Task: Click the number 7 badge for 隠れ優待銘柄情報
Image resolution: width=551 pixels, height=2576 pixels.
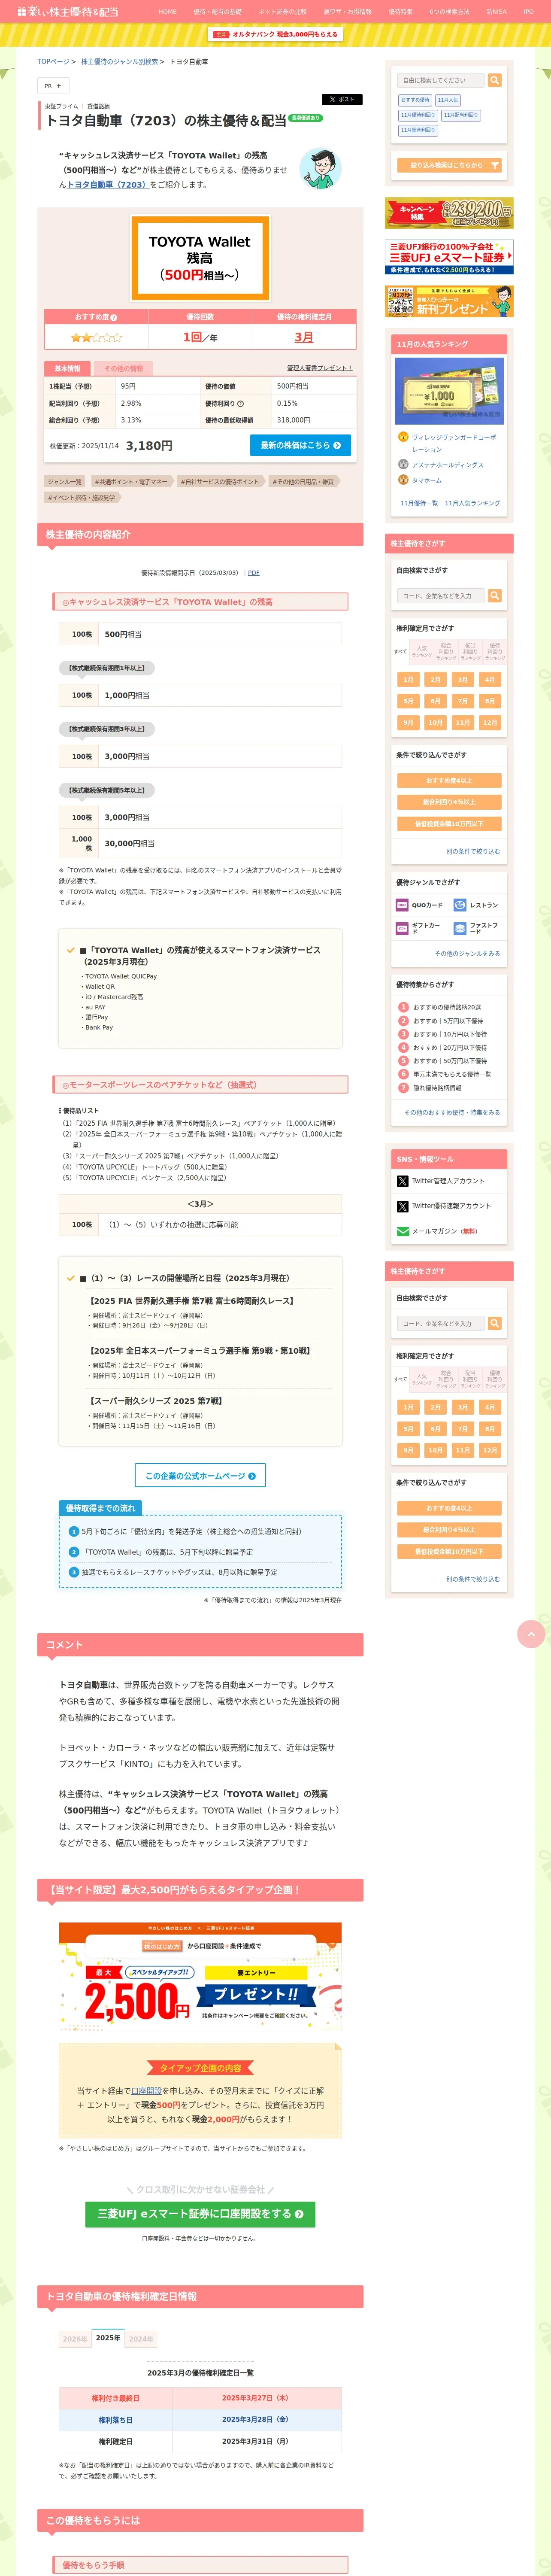Action: click(x=404, y=1087)
